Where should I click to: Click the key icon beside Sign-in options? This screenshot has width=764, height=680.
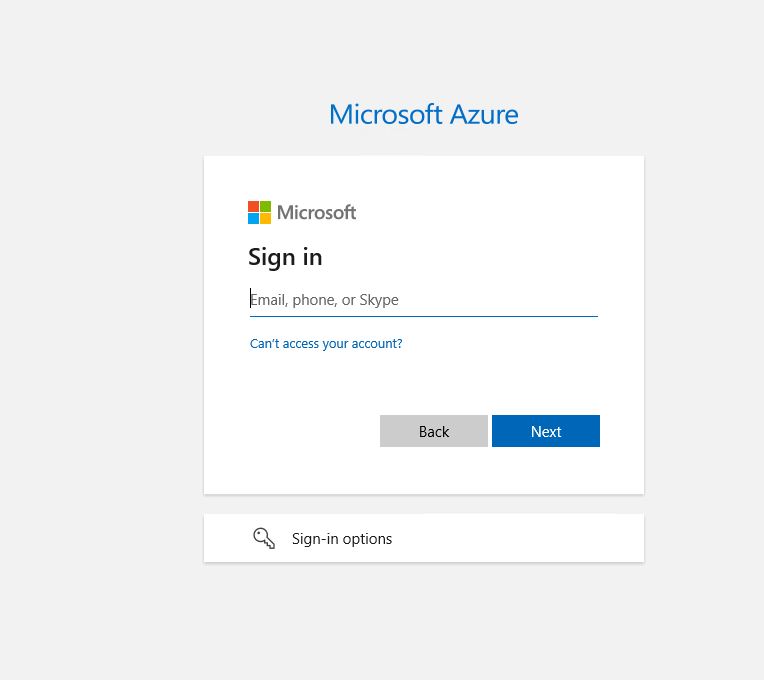[264, 539]
